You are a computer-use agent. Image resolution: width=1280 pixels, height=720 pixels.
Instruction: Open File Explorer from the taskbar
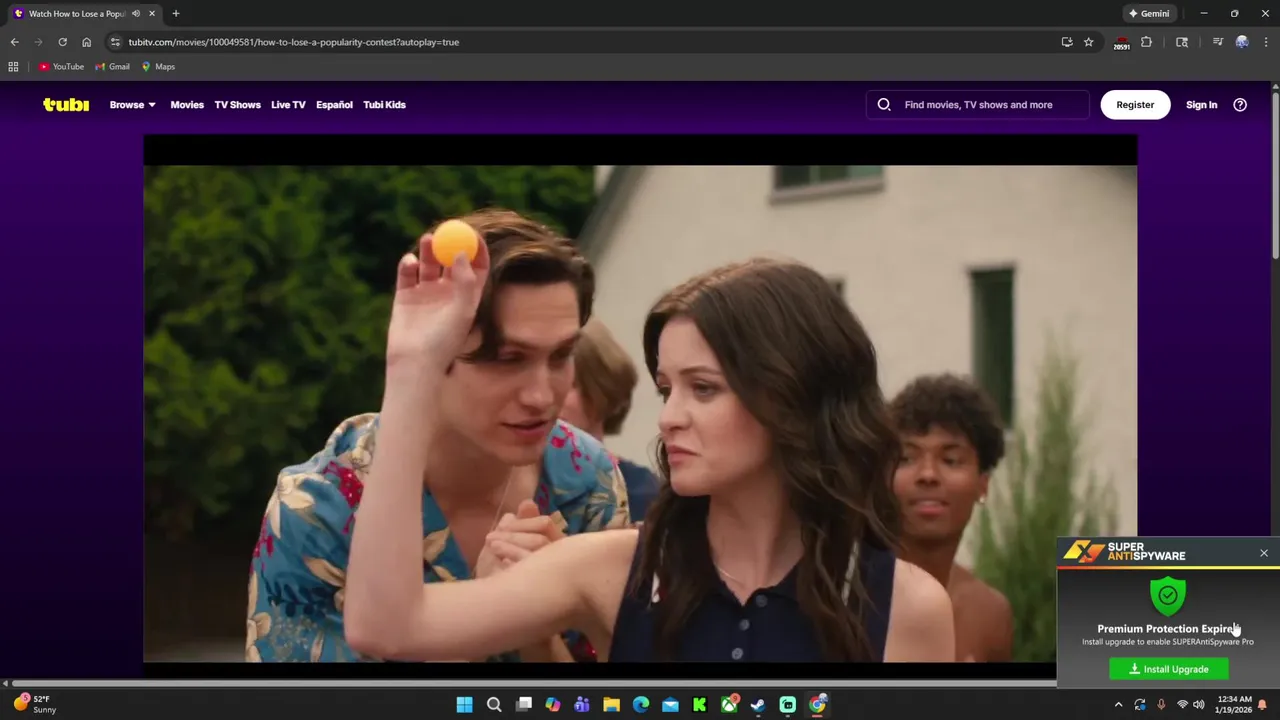click(611, 705)
